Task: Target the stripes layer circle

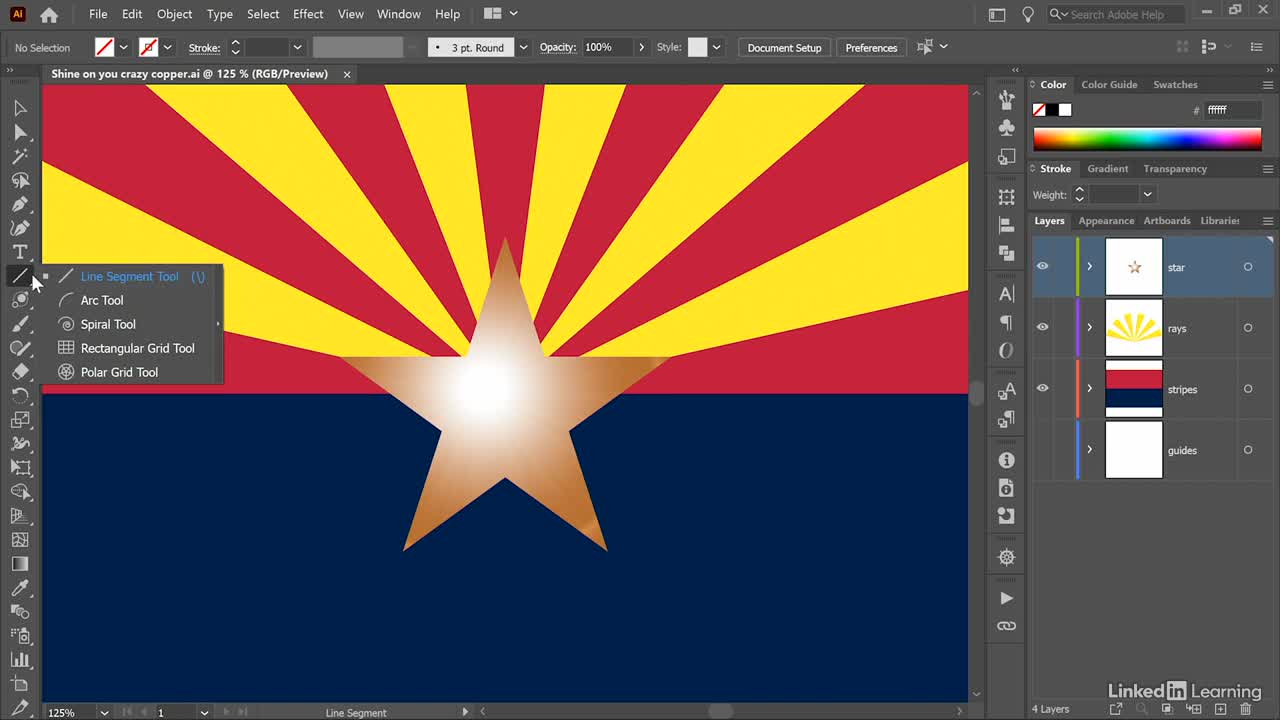Action: pyautogui.click(x=1248, y=389)
